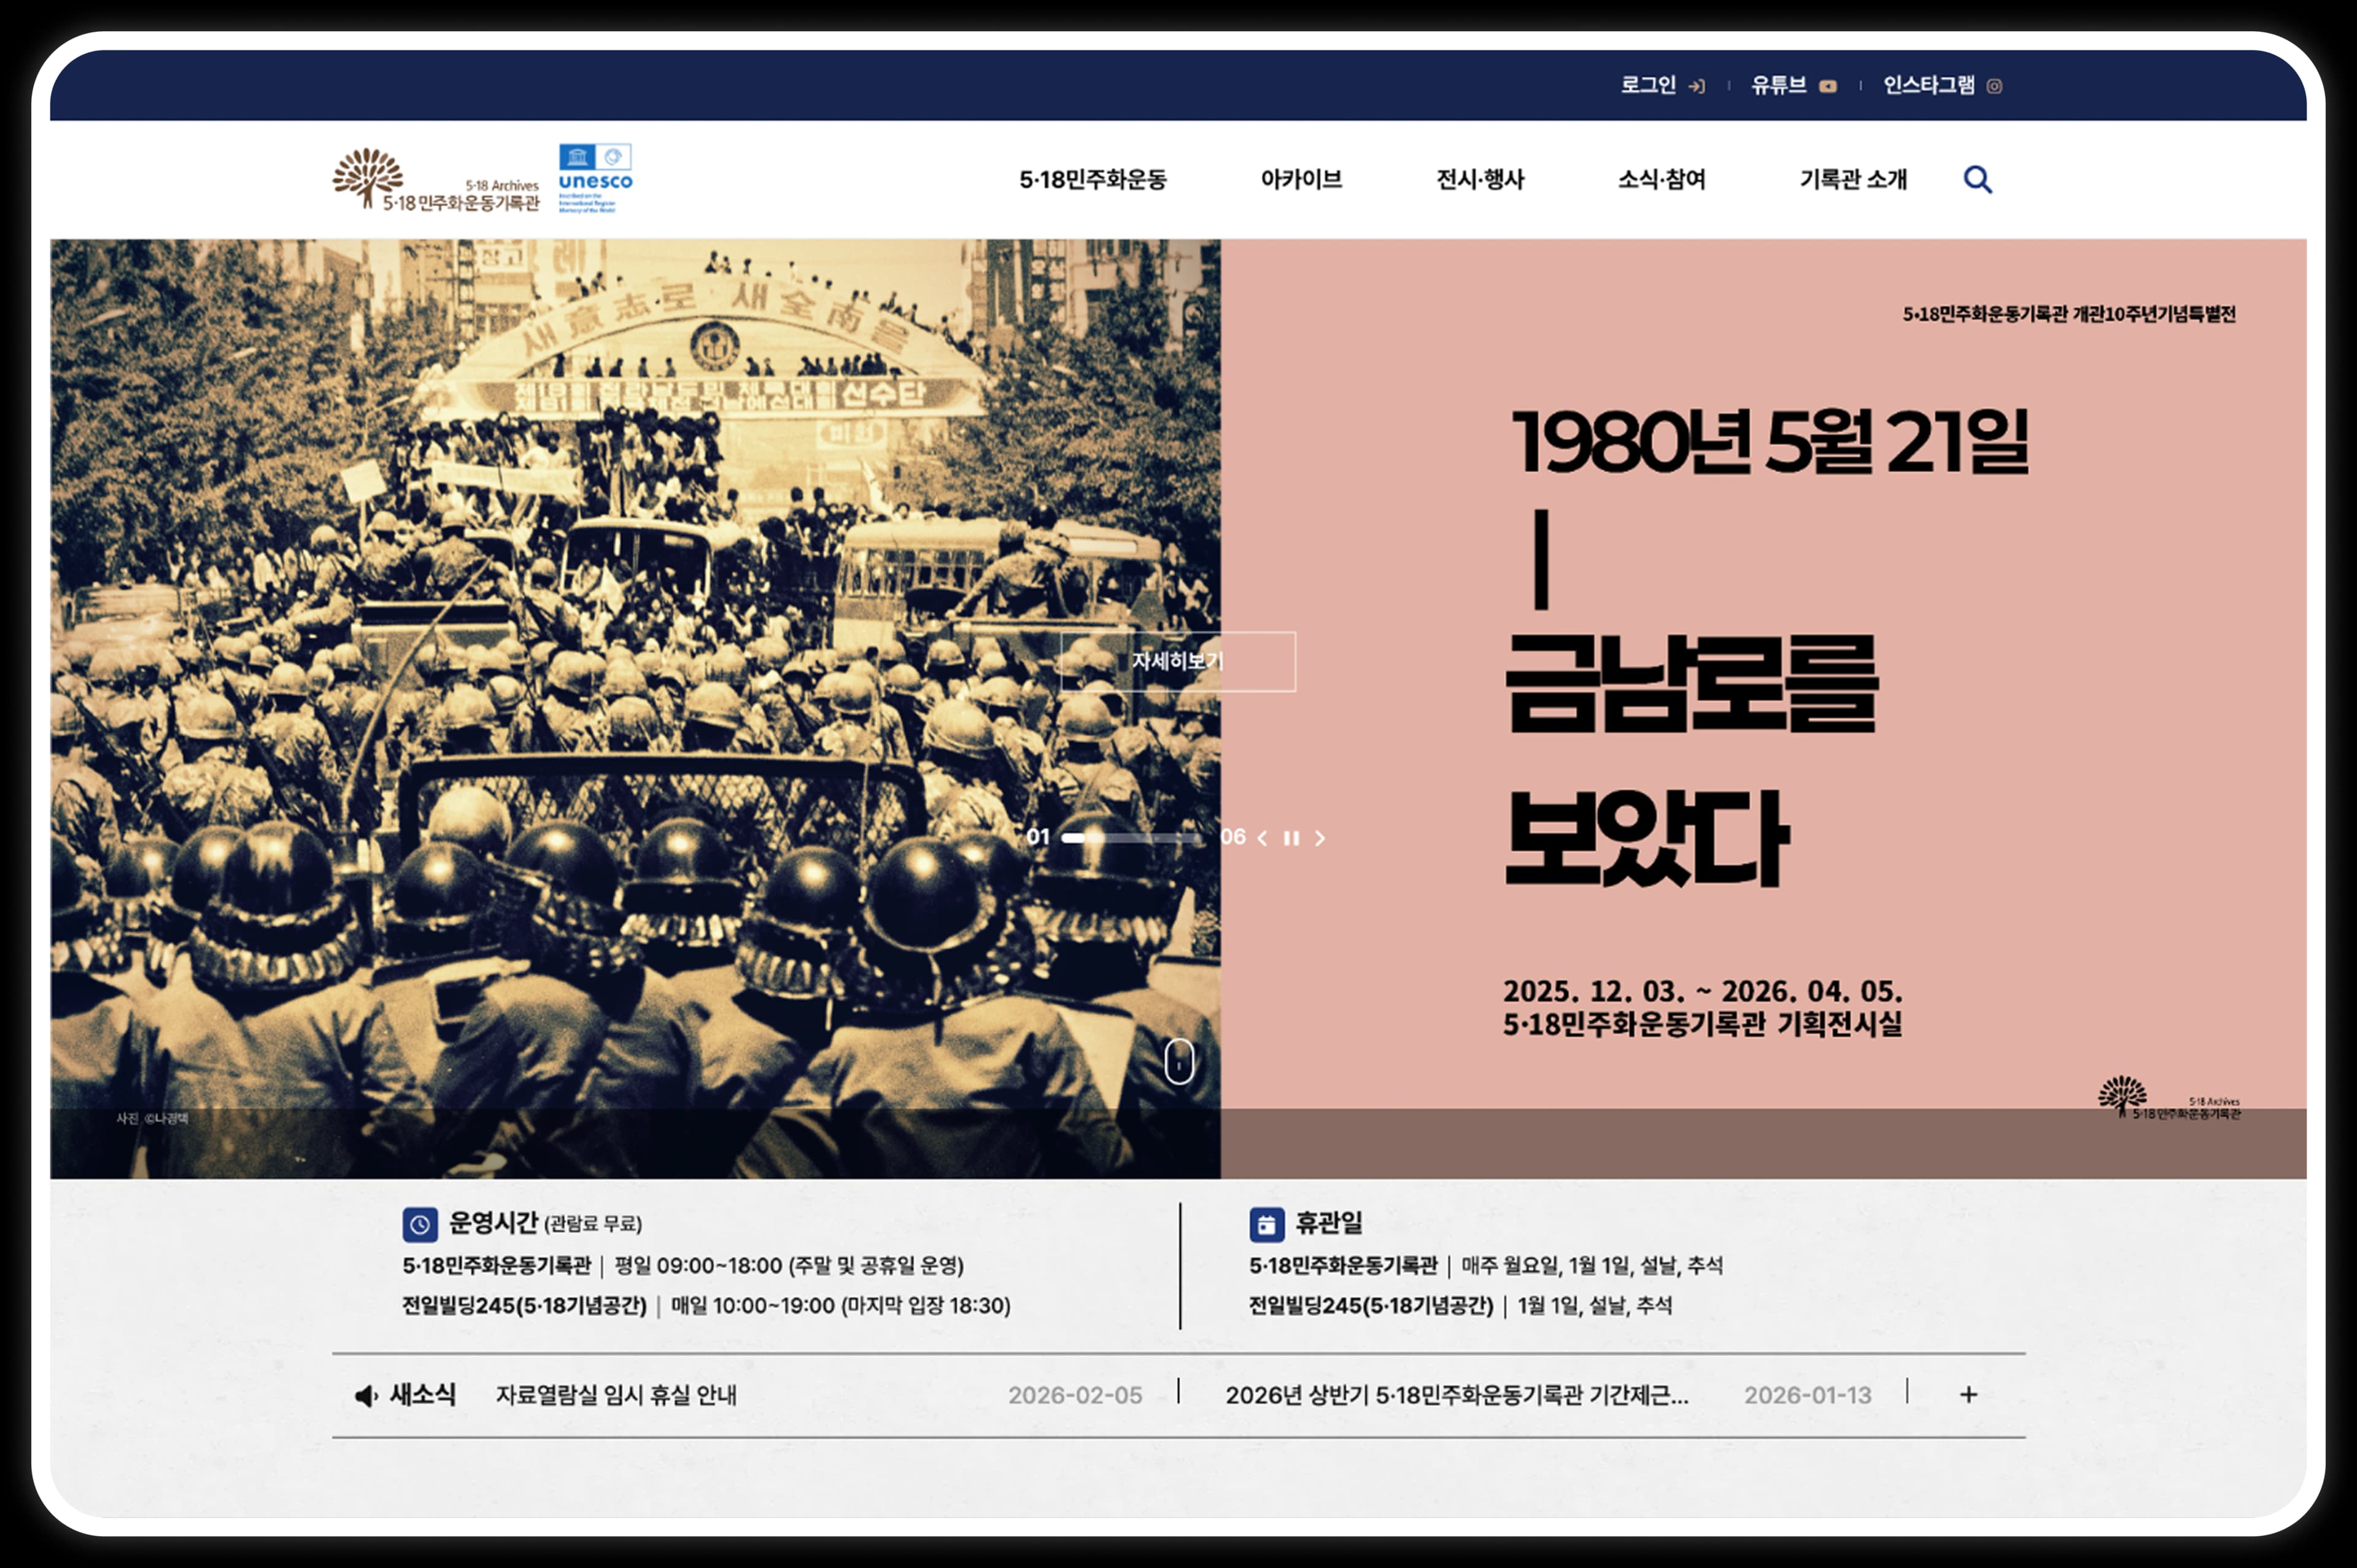
Task: Open the 기록관 소개 menu
Action: [x=1853, y=180]
